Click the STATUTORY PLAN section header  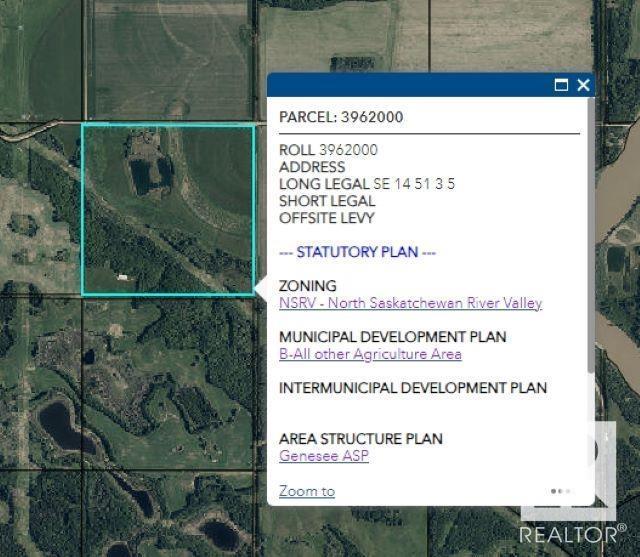click(357, 252)
